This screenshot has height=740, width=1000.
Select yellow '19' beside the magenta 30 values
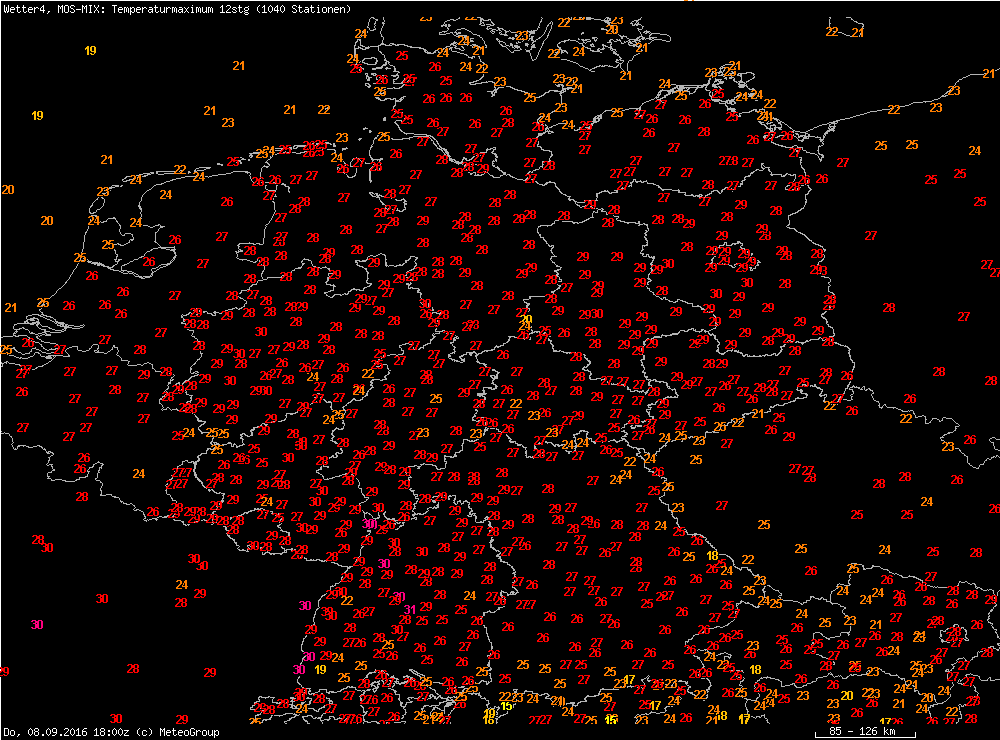[320, 669]
